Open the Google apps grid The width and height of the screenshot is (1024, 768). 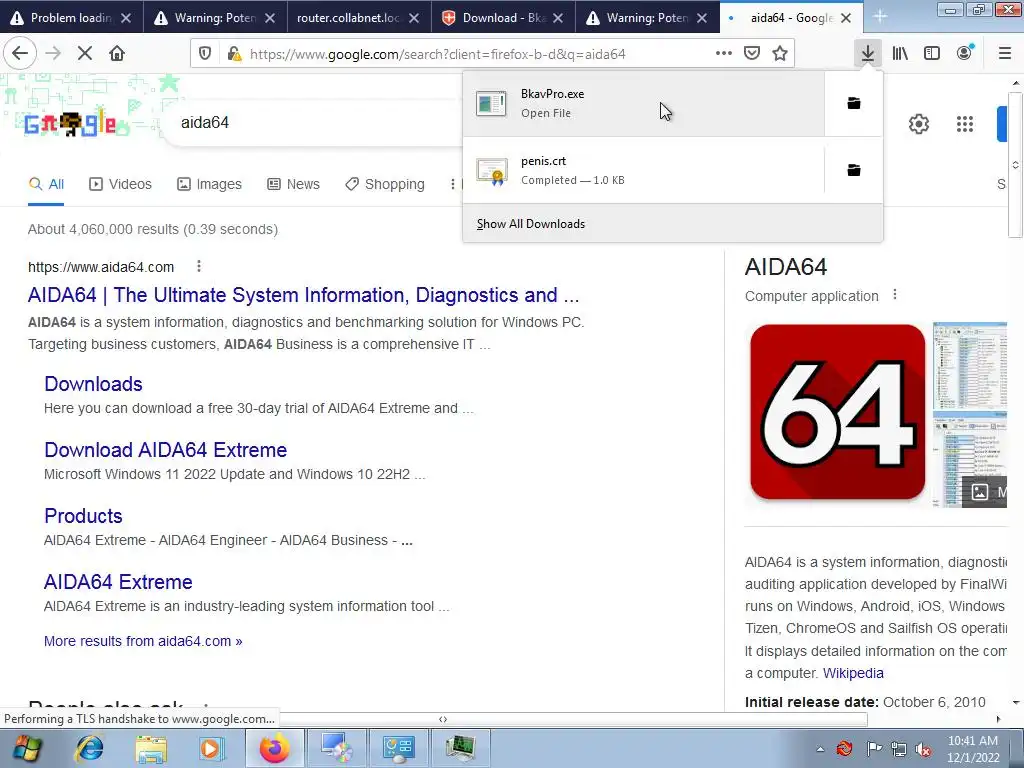pos(965,124)
